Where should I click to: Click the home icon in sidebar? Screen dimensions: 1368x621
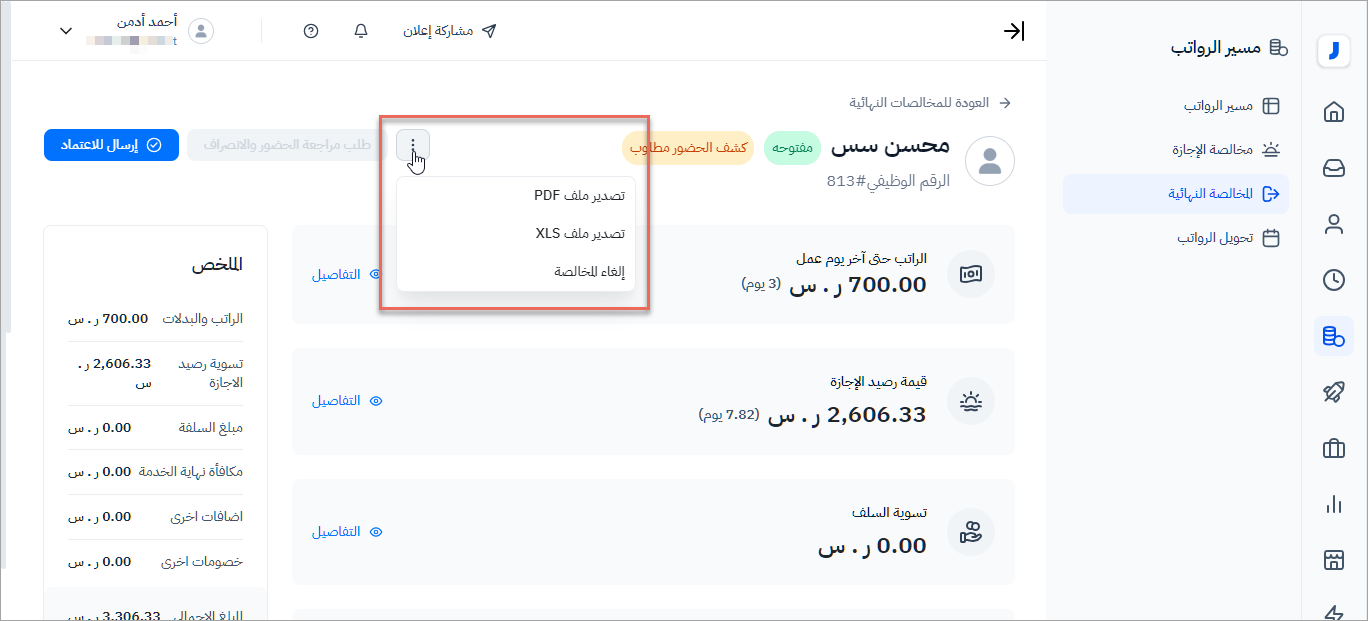(1333, 112)
